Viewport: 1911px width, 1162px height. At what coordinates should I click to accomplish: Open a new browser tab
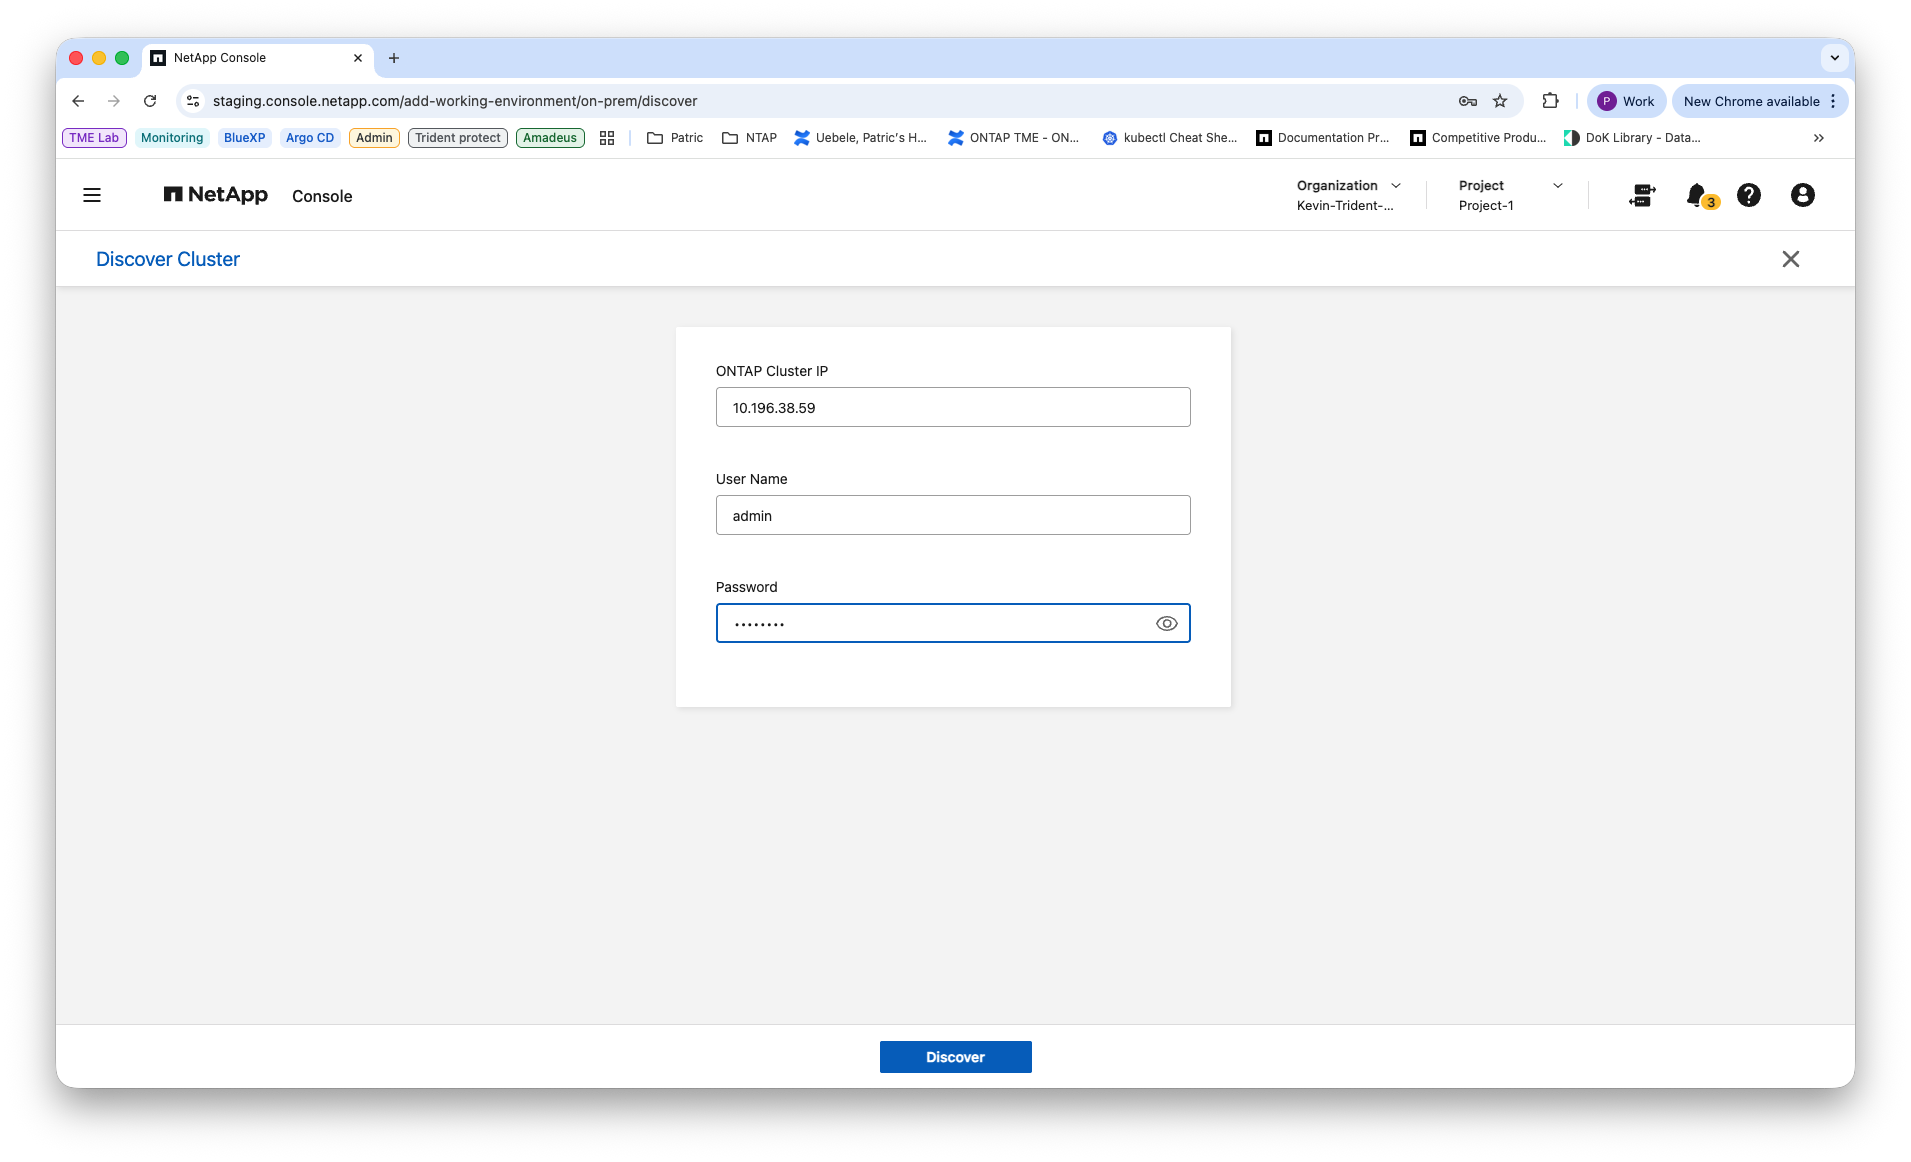[x=394, y=58]
